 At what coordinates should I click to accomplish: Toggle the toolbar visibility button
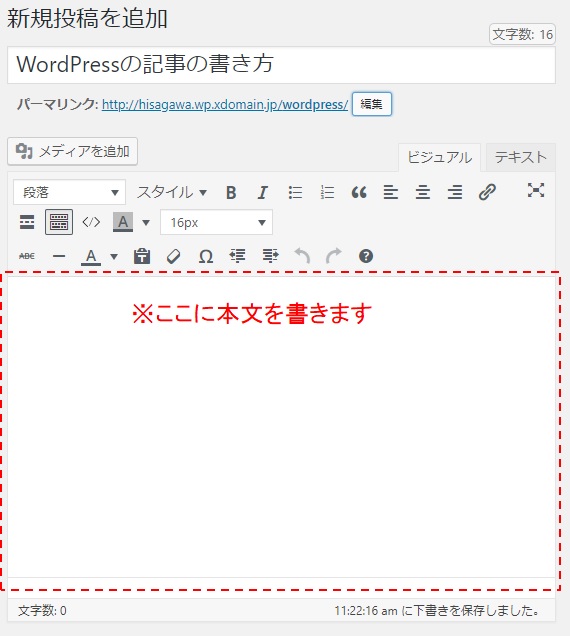tap(59, 222)
